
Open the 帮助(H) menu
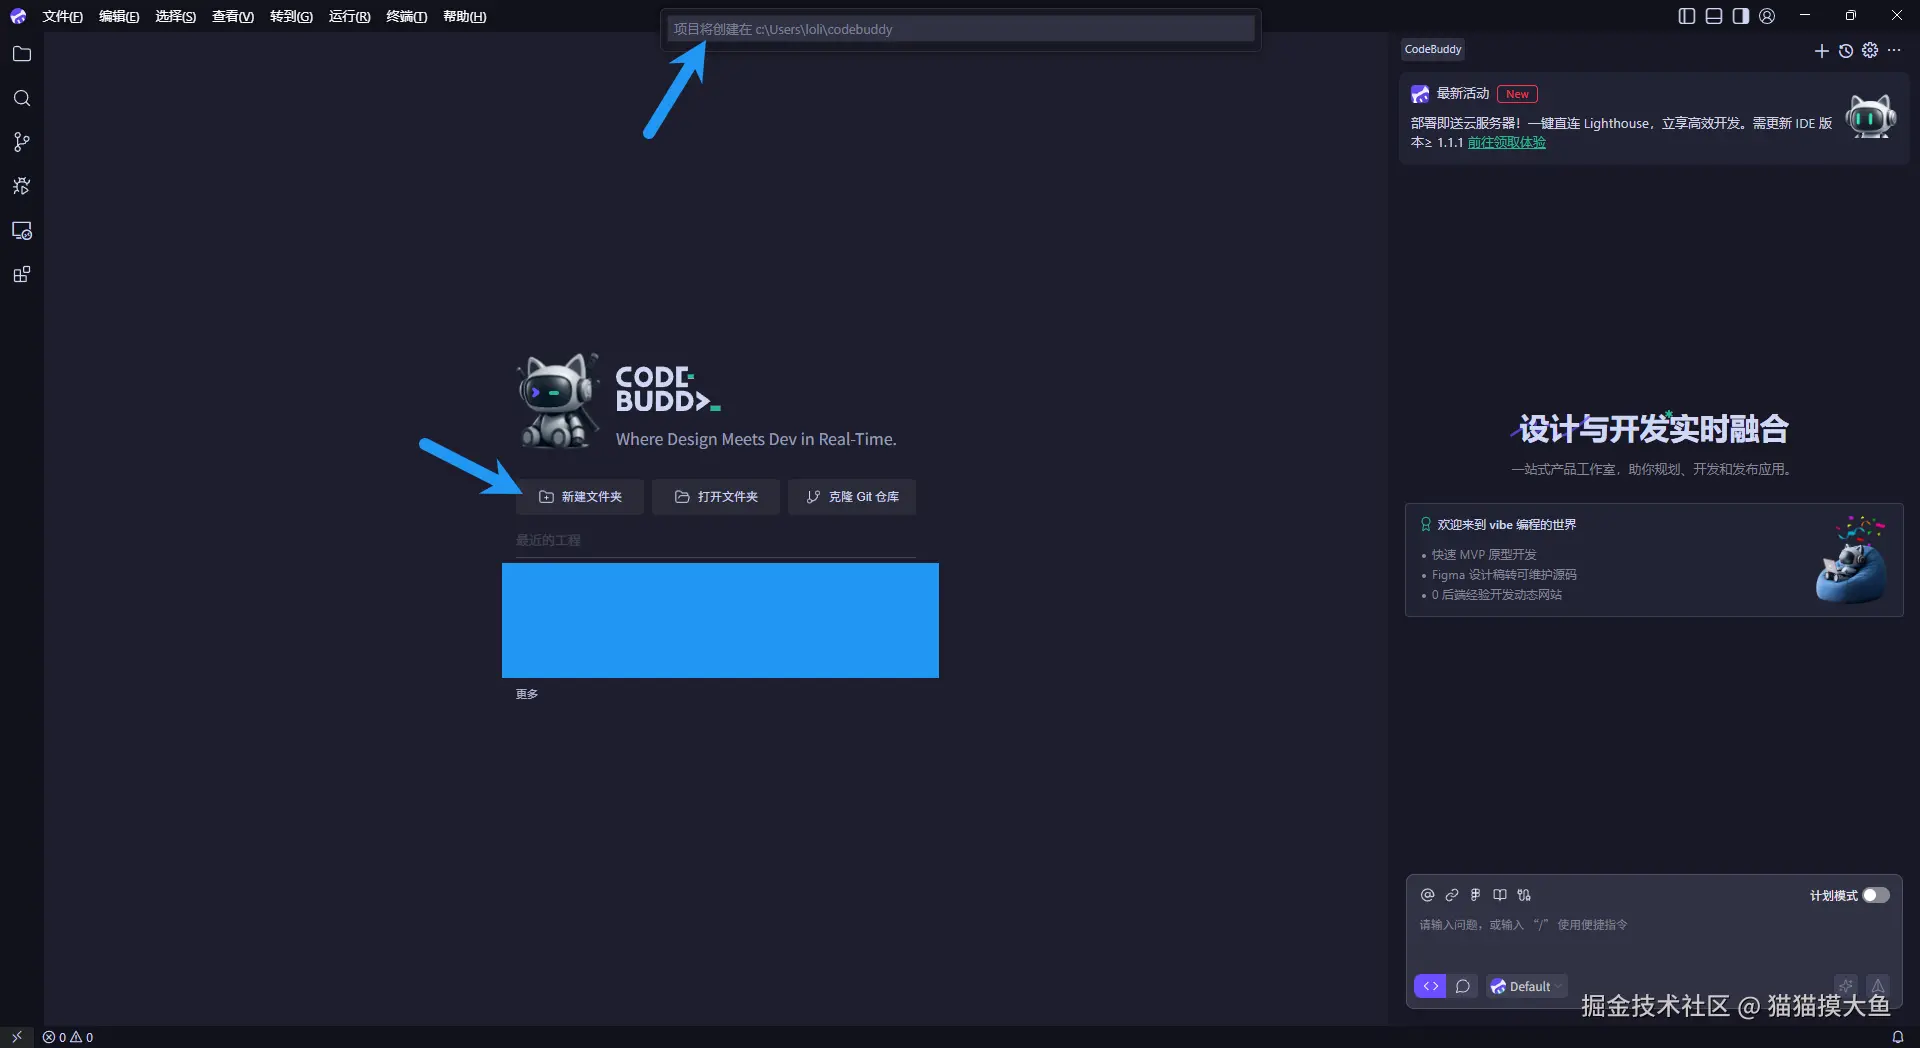[x=464, y=16]
